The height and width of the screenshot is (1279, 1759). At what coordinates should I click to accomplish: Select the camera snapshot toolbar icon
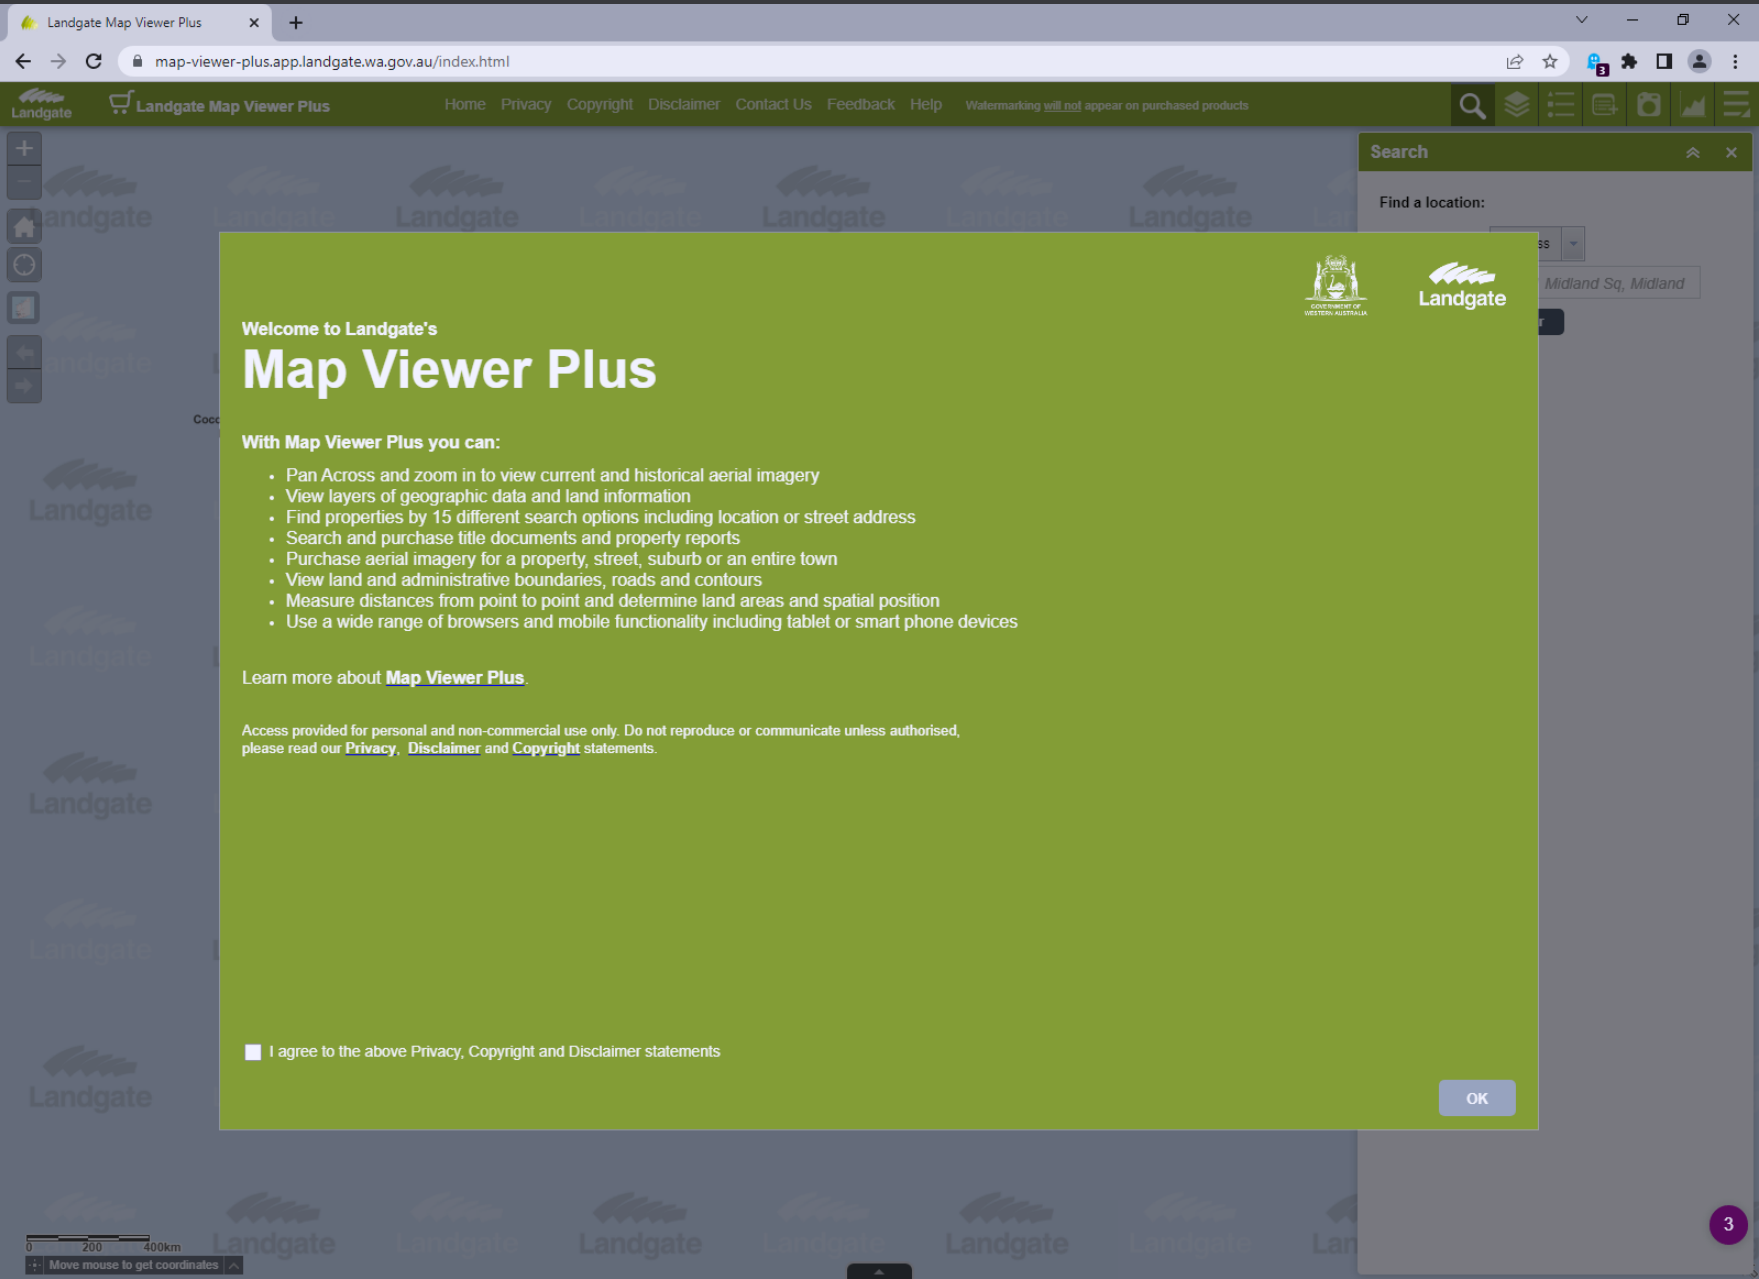(x=1648, y=104)
